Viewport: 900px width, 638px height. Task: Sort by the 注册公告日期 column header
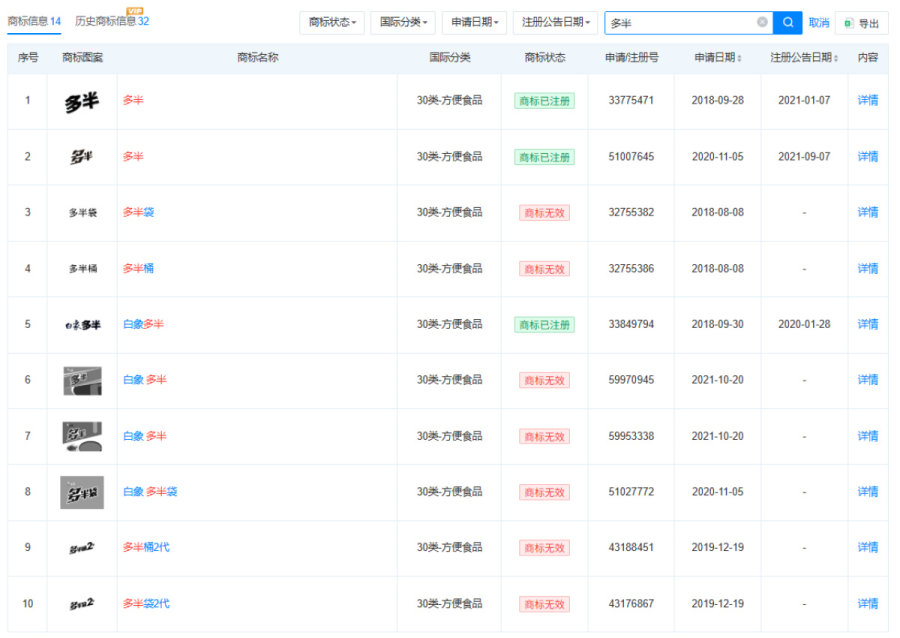pos(803,58)
